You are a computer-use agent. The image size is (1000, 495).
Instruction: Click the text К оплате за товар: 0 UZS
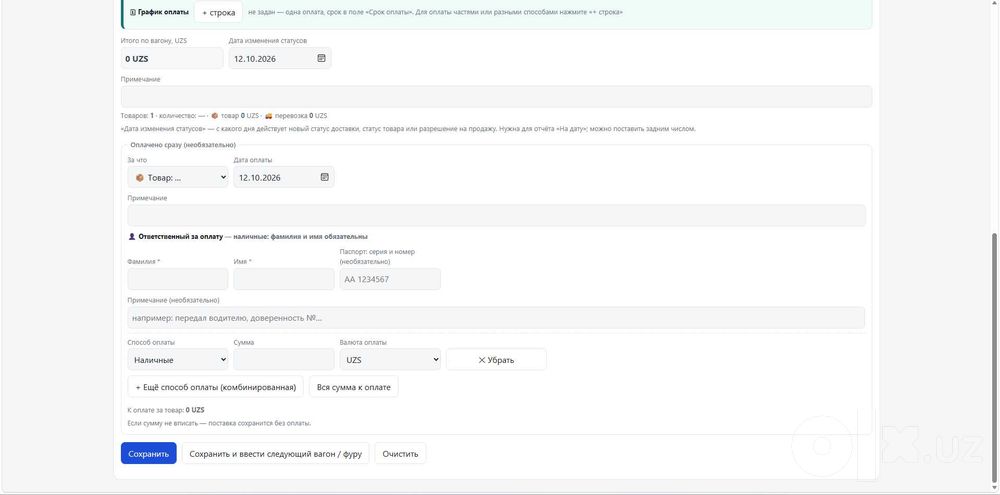[166, 410]
